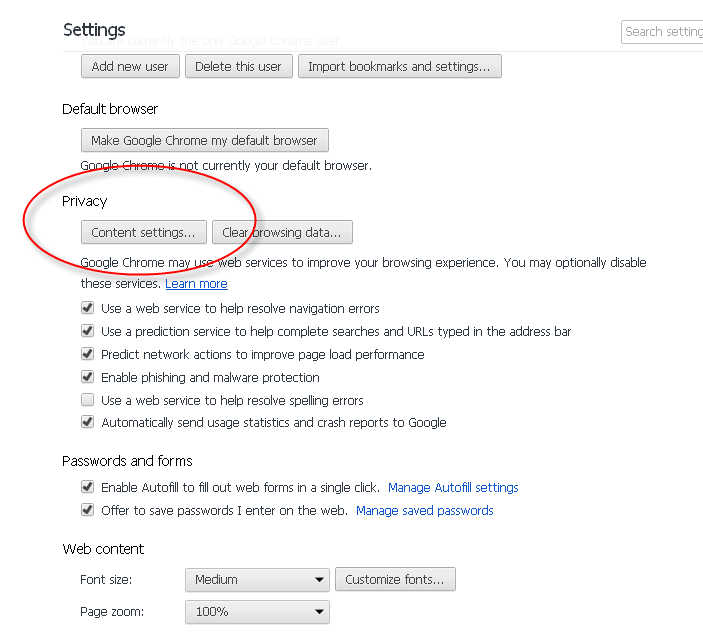Click 'not currently your default browser' text

(x=275, y=166)
